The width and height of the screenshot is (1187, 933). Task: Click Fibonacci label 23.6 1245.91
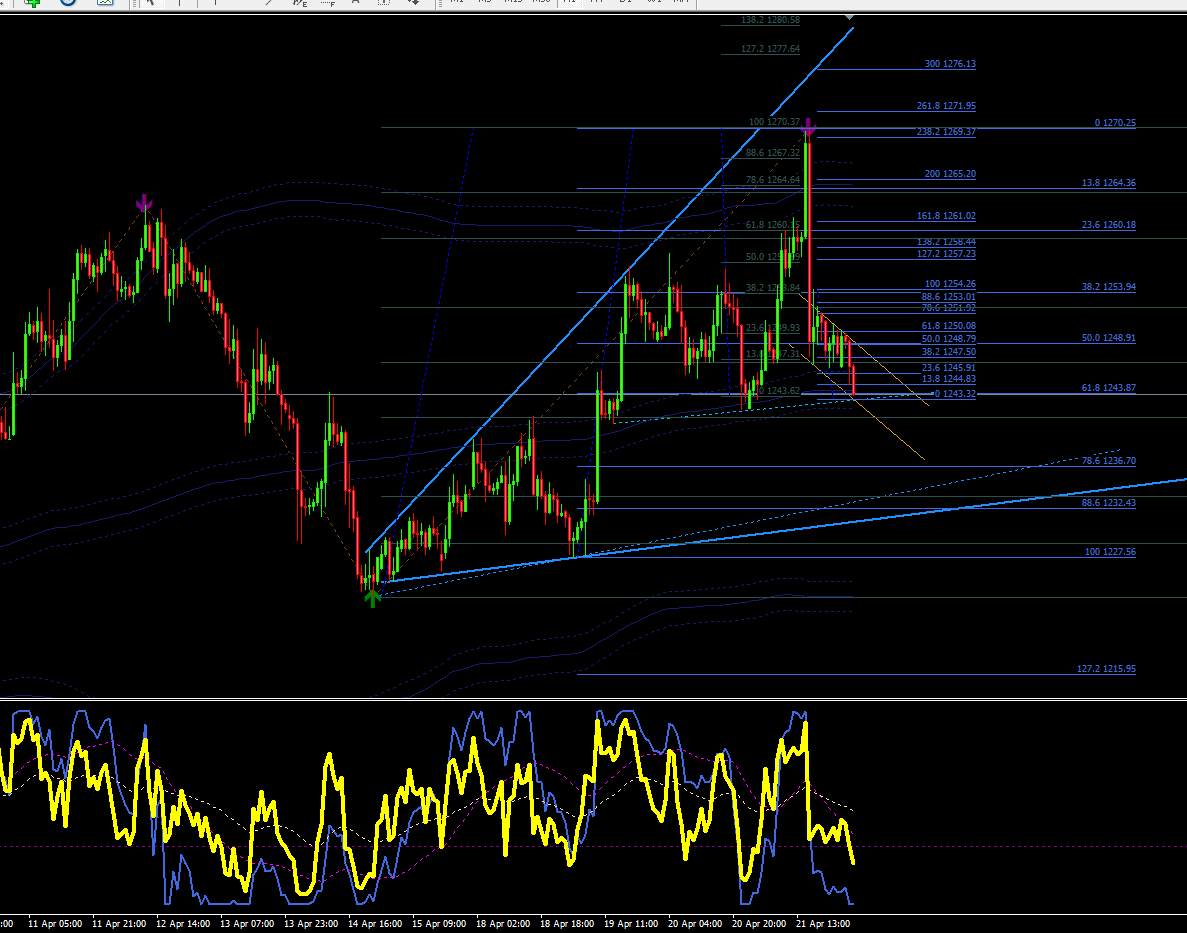(949, 368)
